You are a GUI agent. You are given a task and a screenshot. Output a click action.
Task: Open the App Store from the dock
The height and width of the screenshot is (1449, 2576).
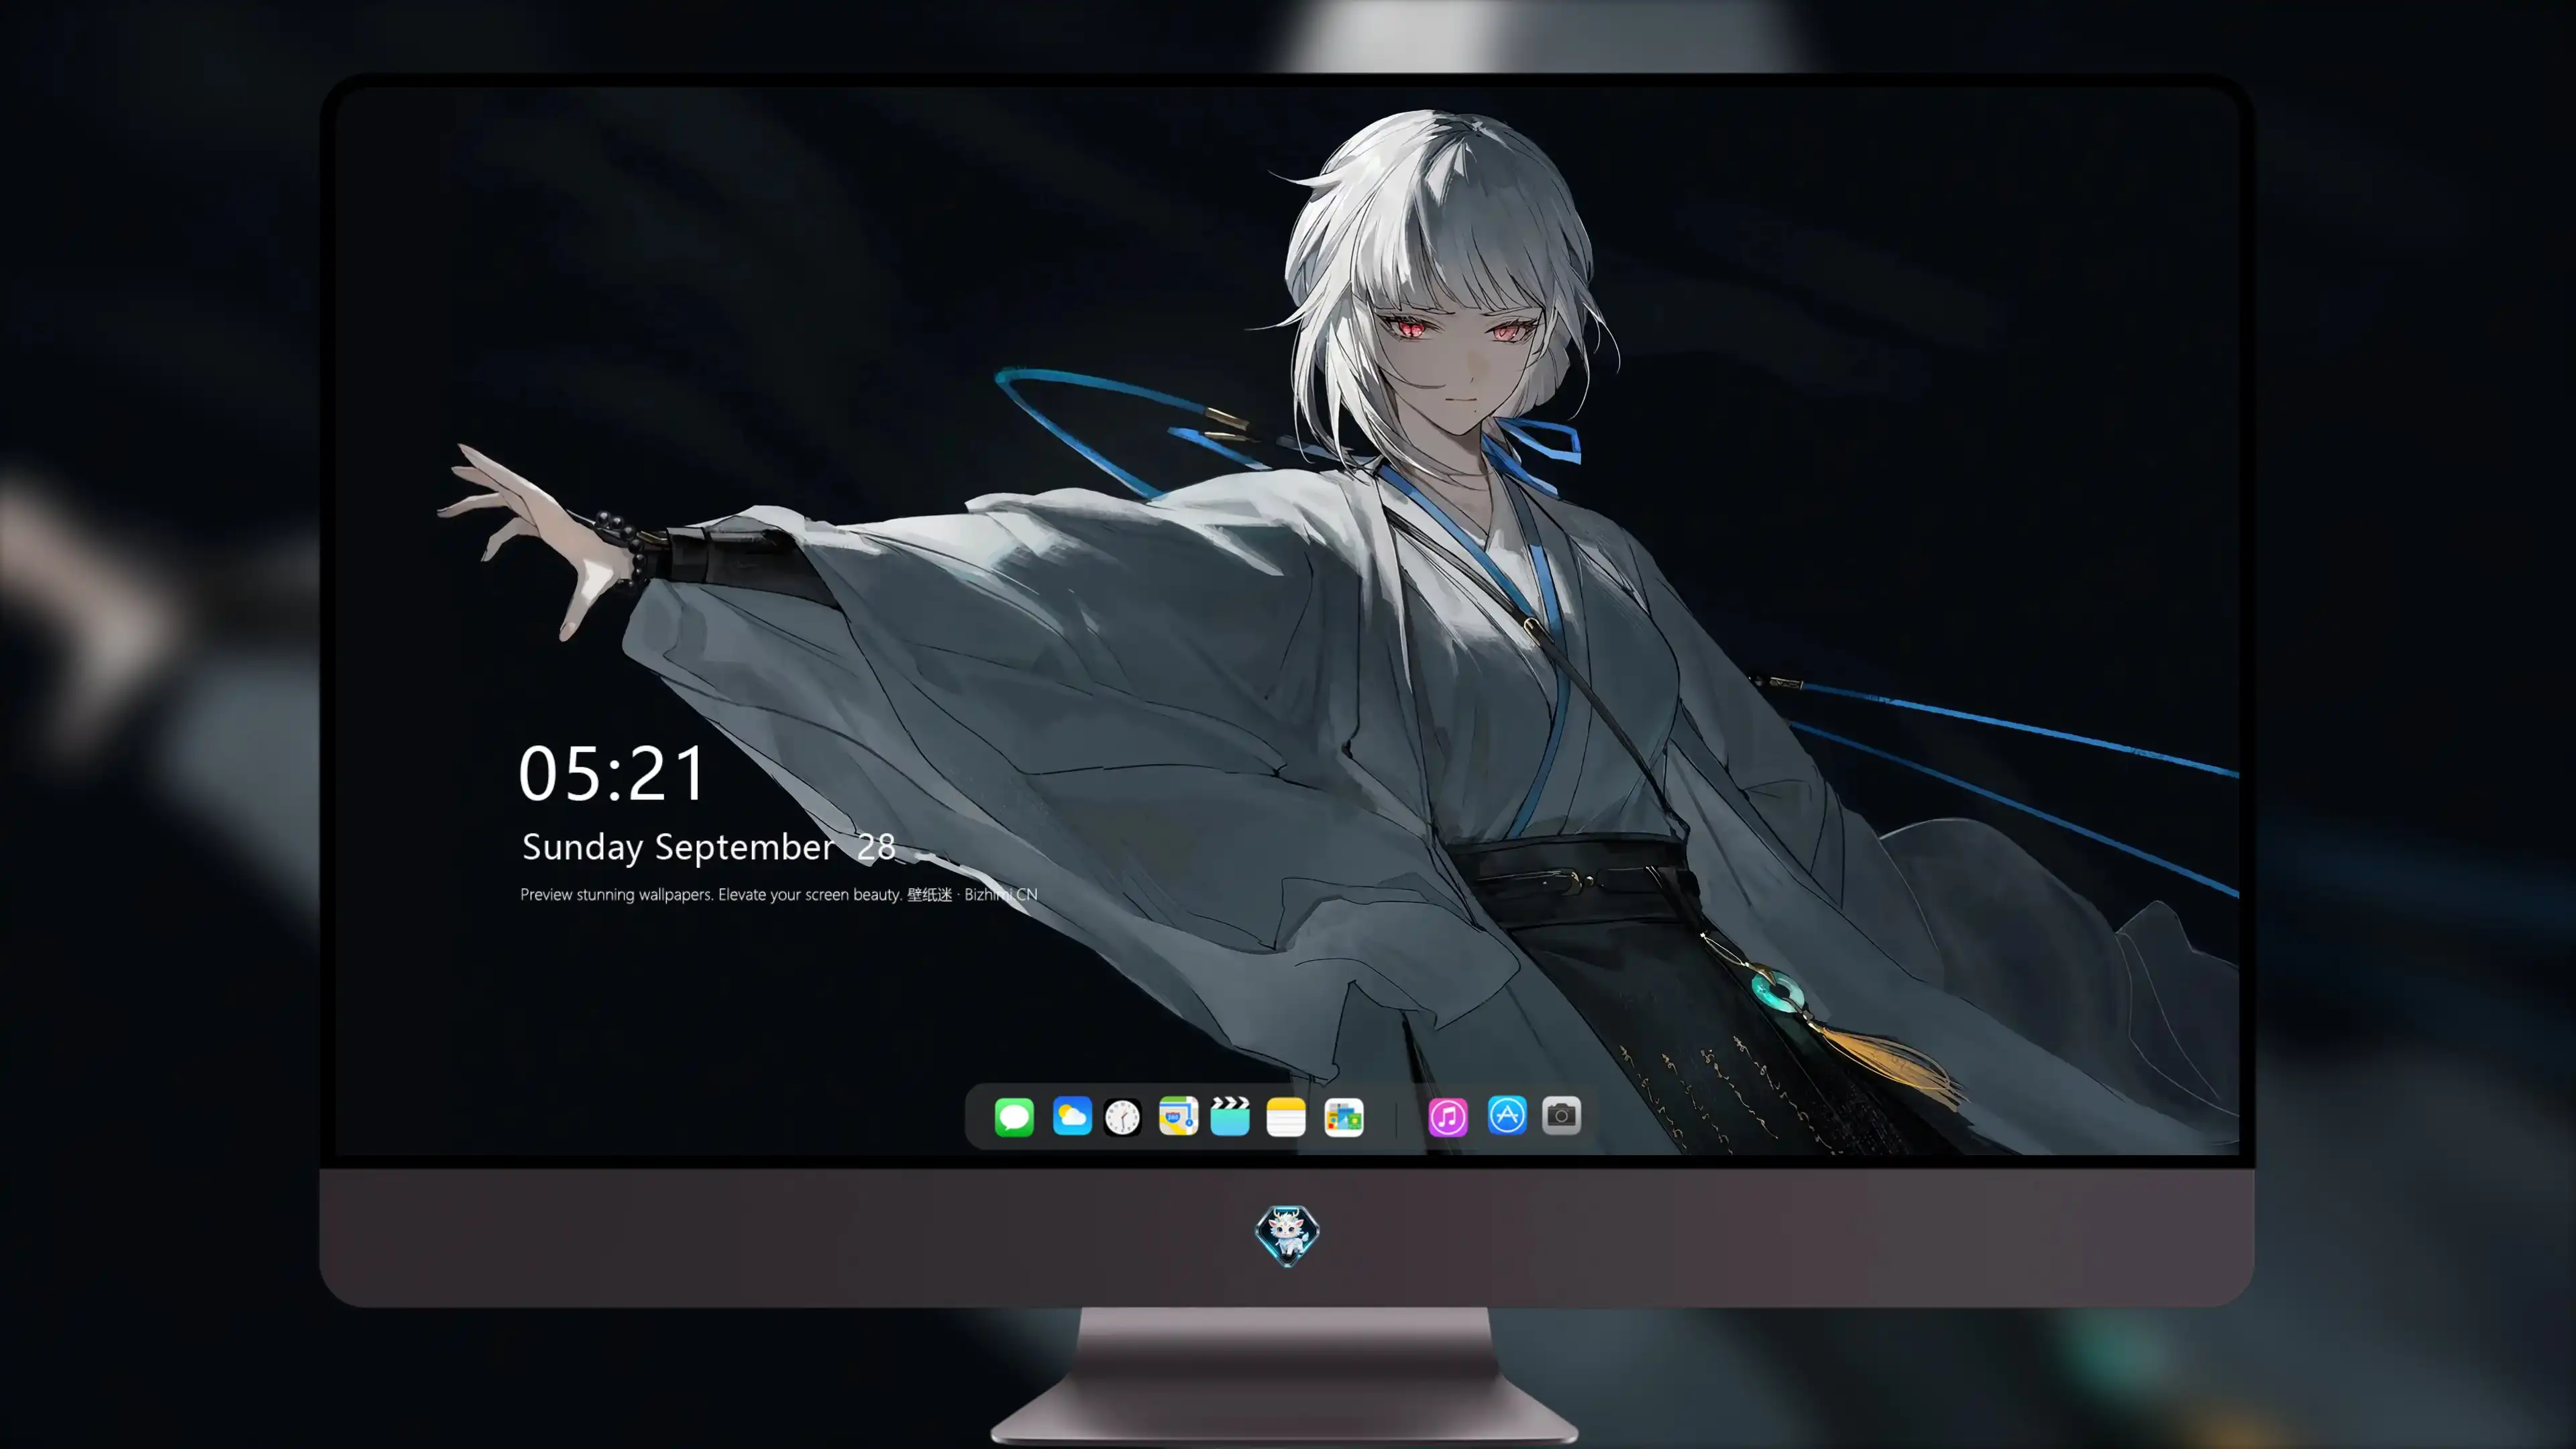pyautogui.click(x=1507, y=1115)
